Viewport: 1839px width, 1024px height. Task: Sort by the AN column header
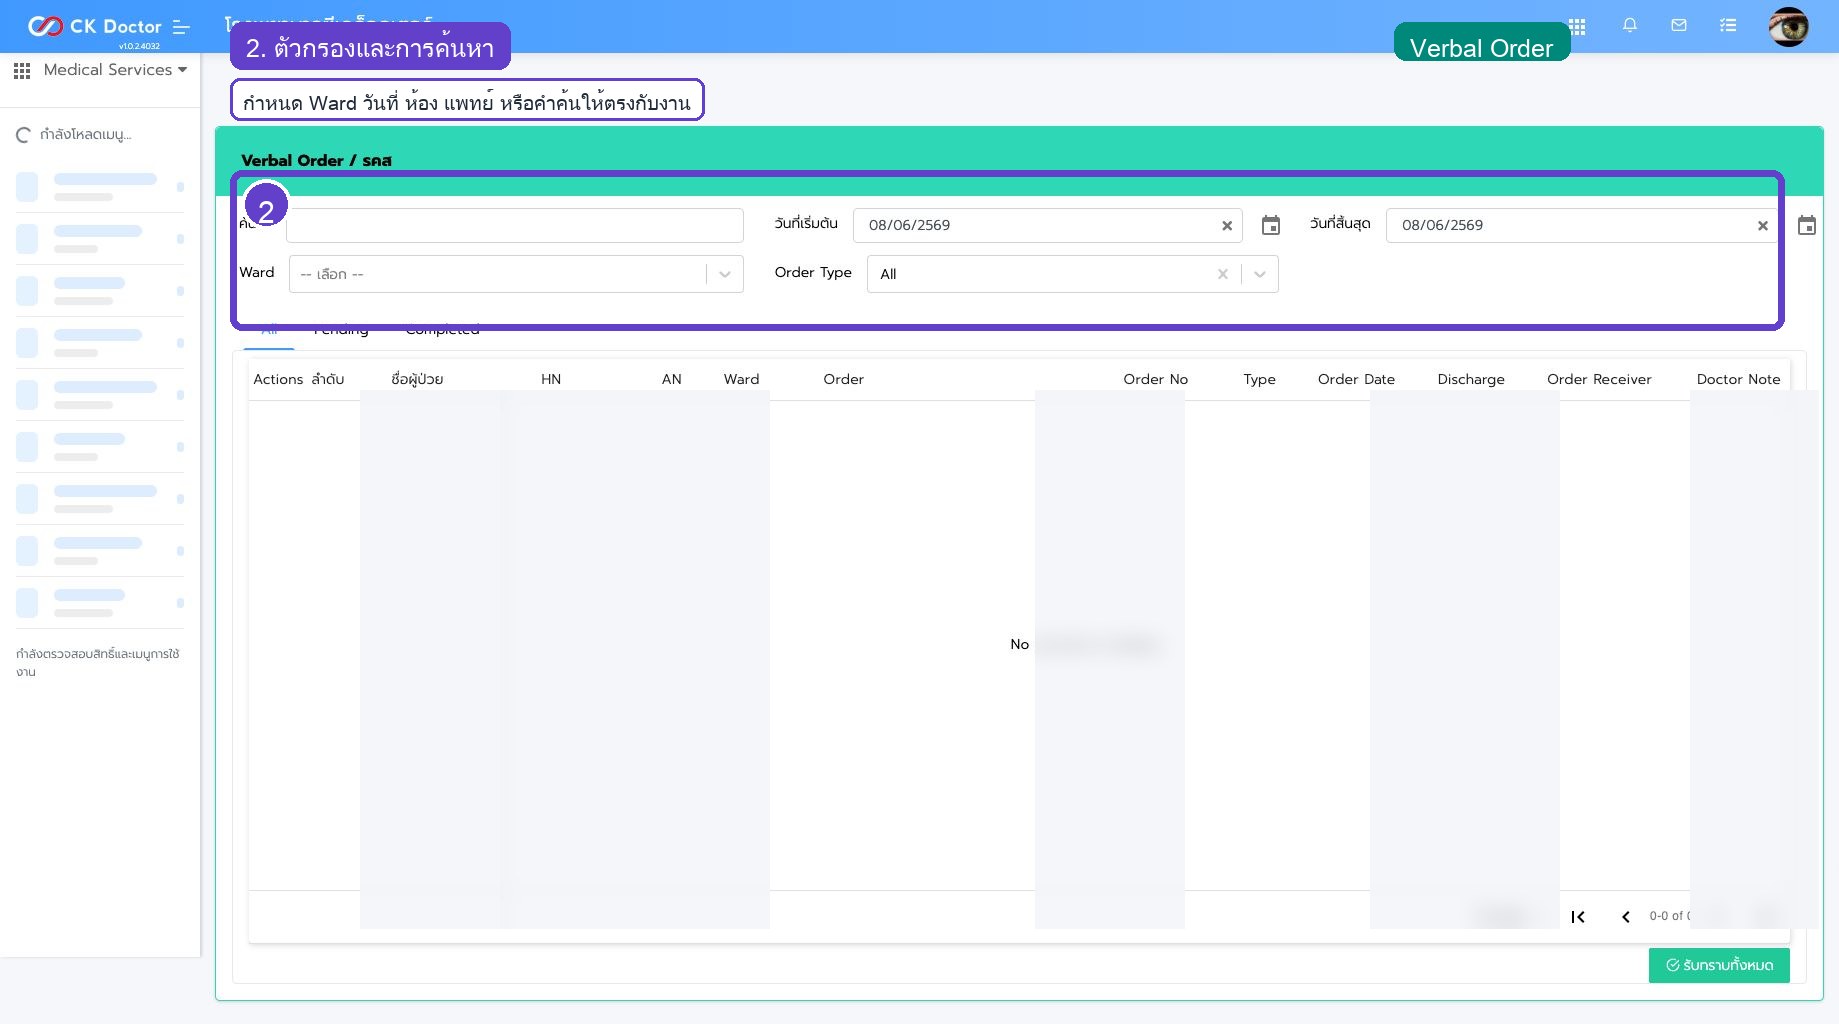(671, 379)
